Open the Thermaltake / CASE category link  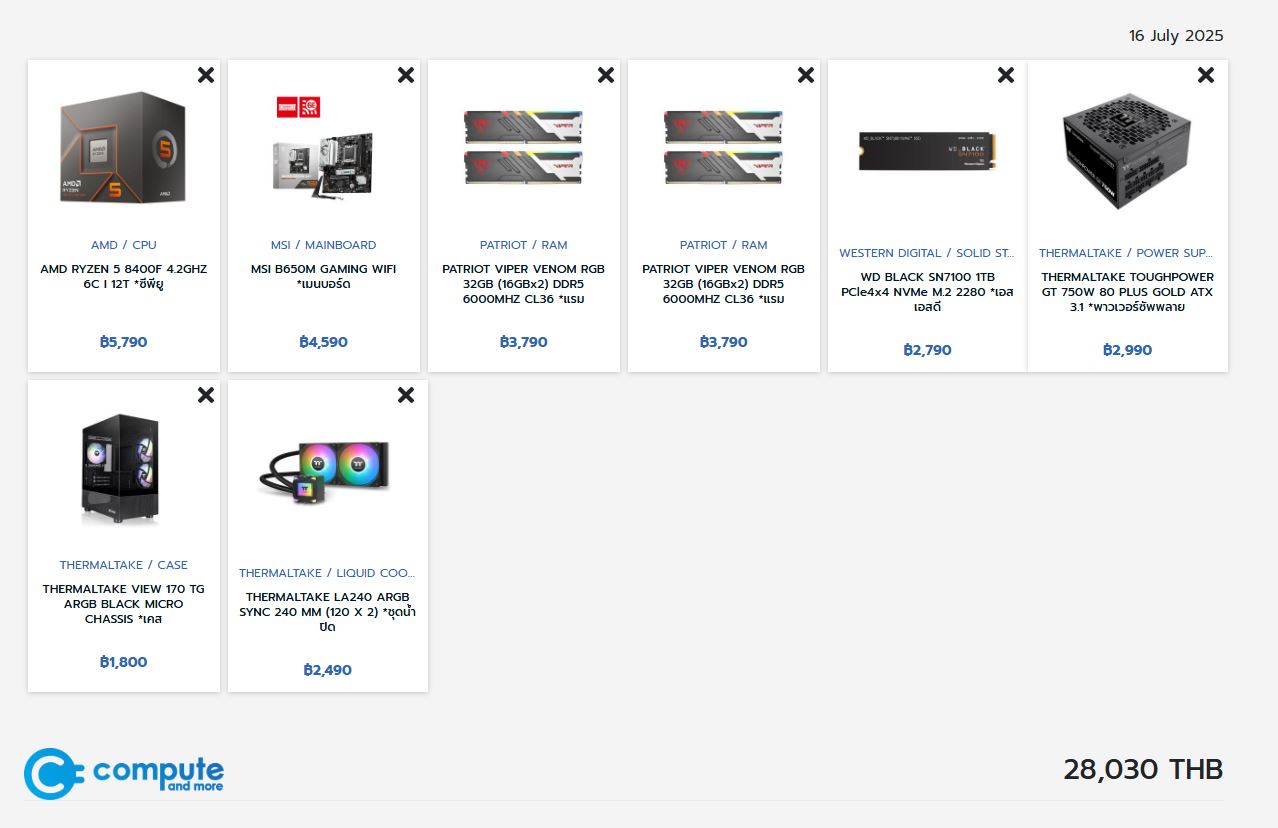click(x=124, y=565)
